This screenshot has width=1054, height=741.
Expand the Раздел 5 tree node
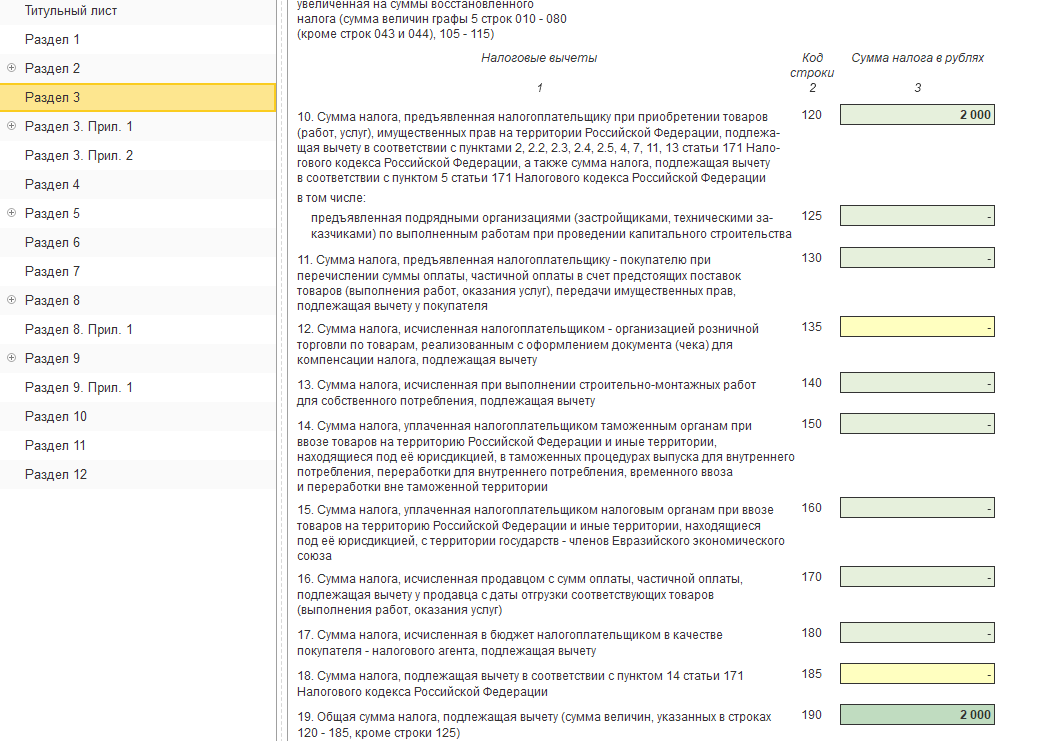click(x=12, y=213)
